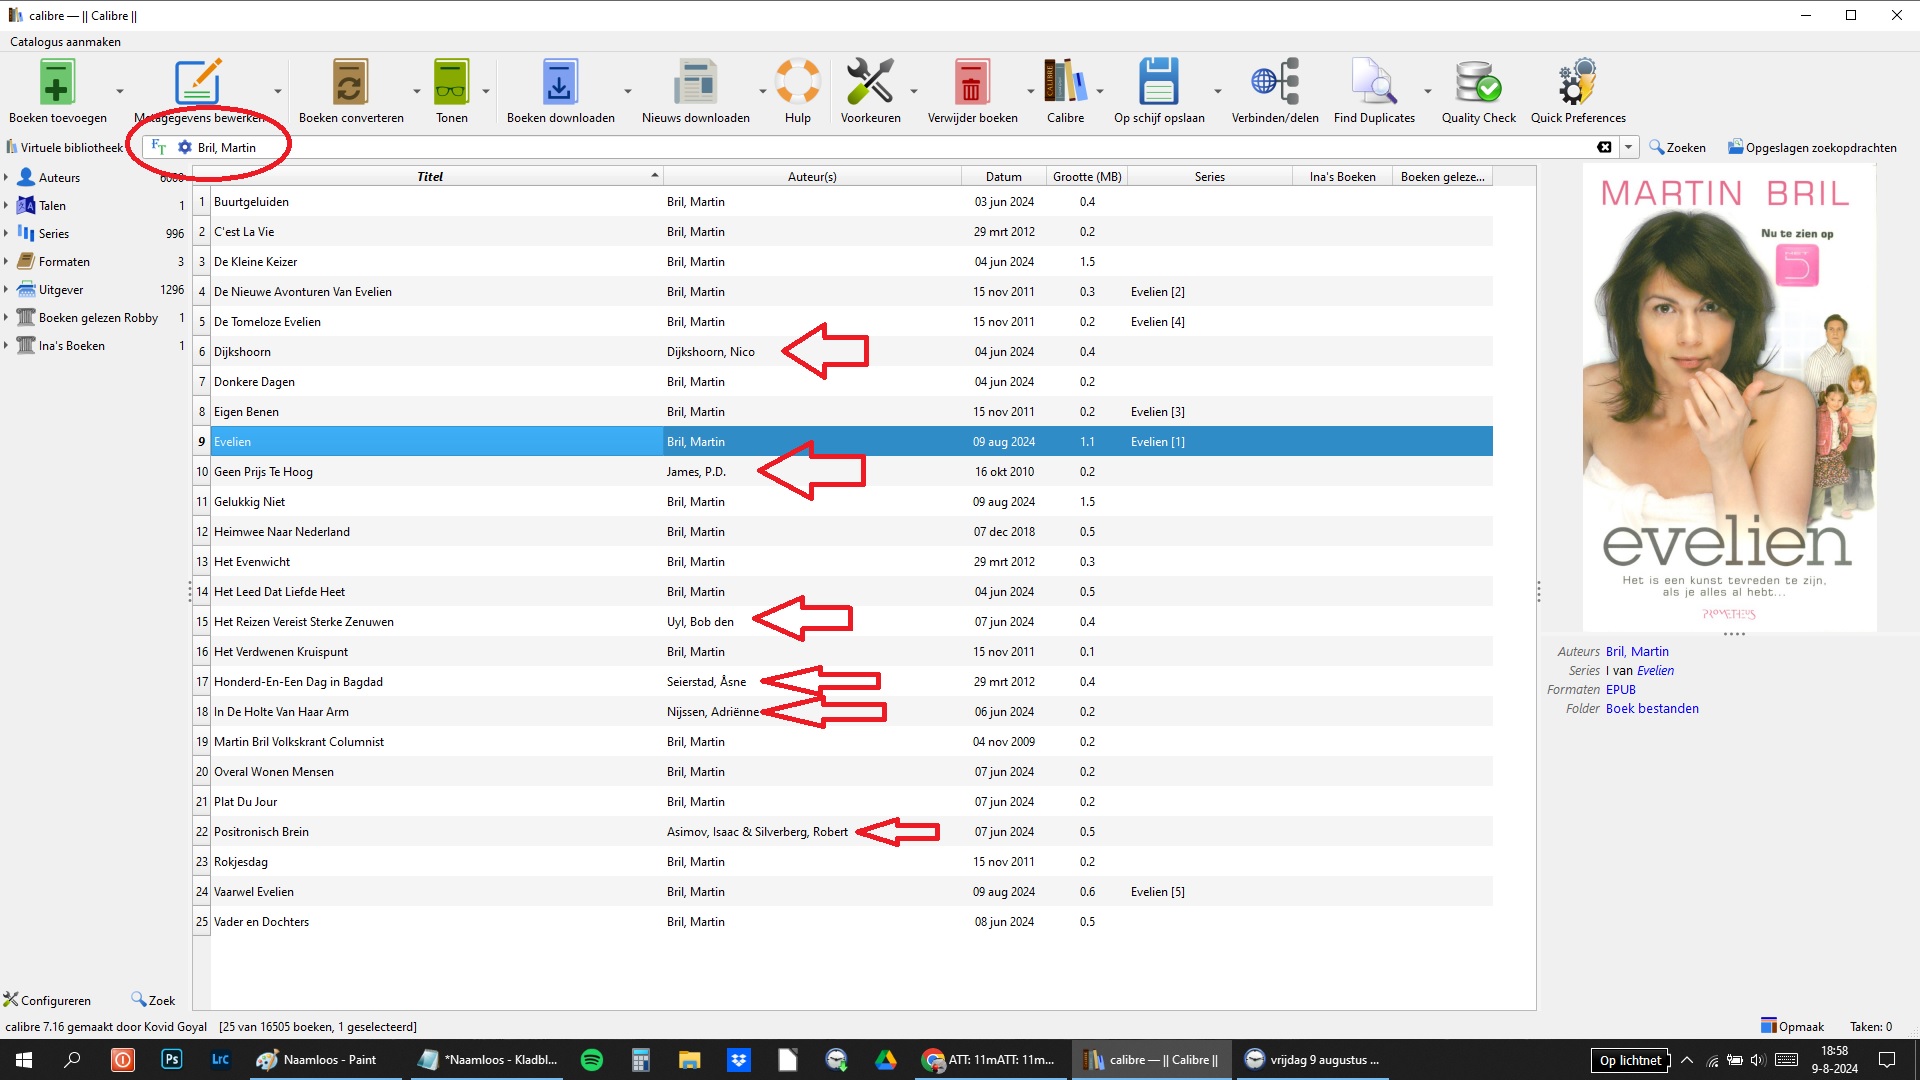Viewport: 1920px width, 1080px height.
Task: Open the Boek bestanden folder link
Action: (x=1651, y=709)
